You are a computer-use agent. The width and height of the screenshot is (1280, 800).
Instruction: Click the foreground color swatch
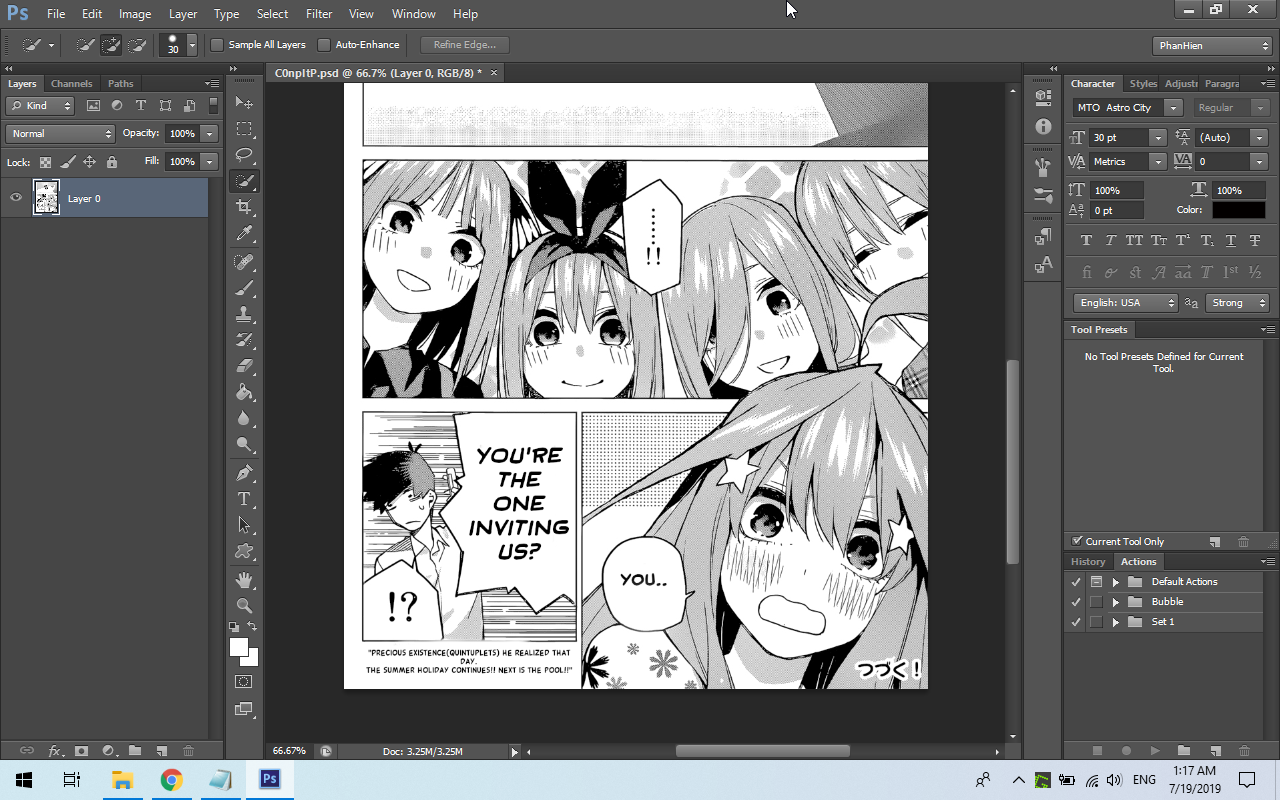[239, 647]
